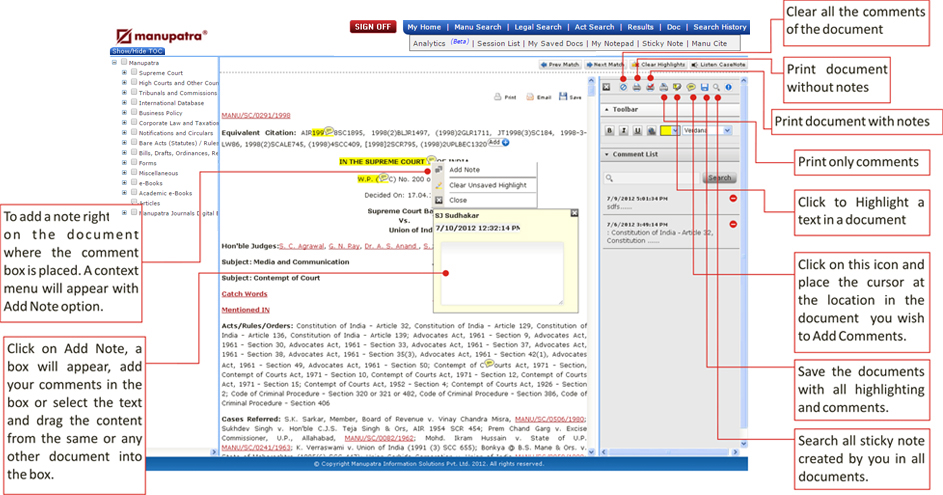Click inside the comment list search field

(x=652, y=178)
